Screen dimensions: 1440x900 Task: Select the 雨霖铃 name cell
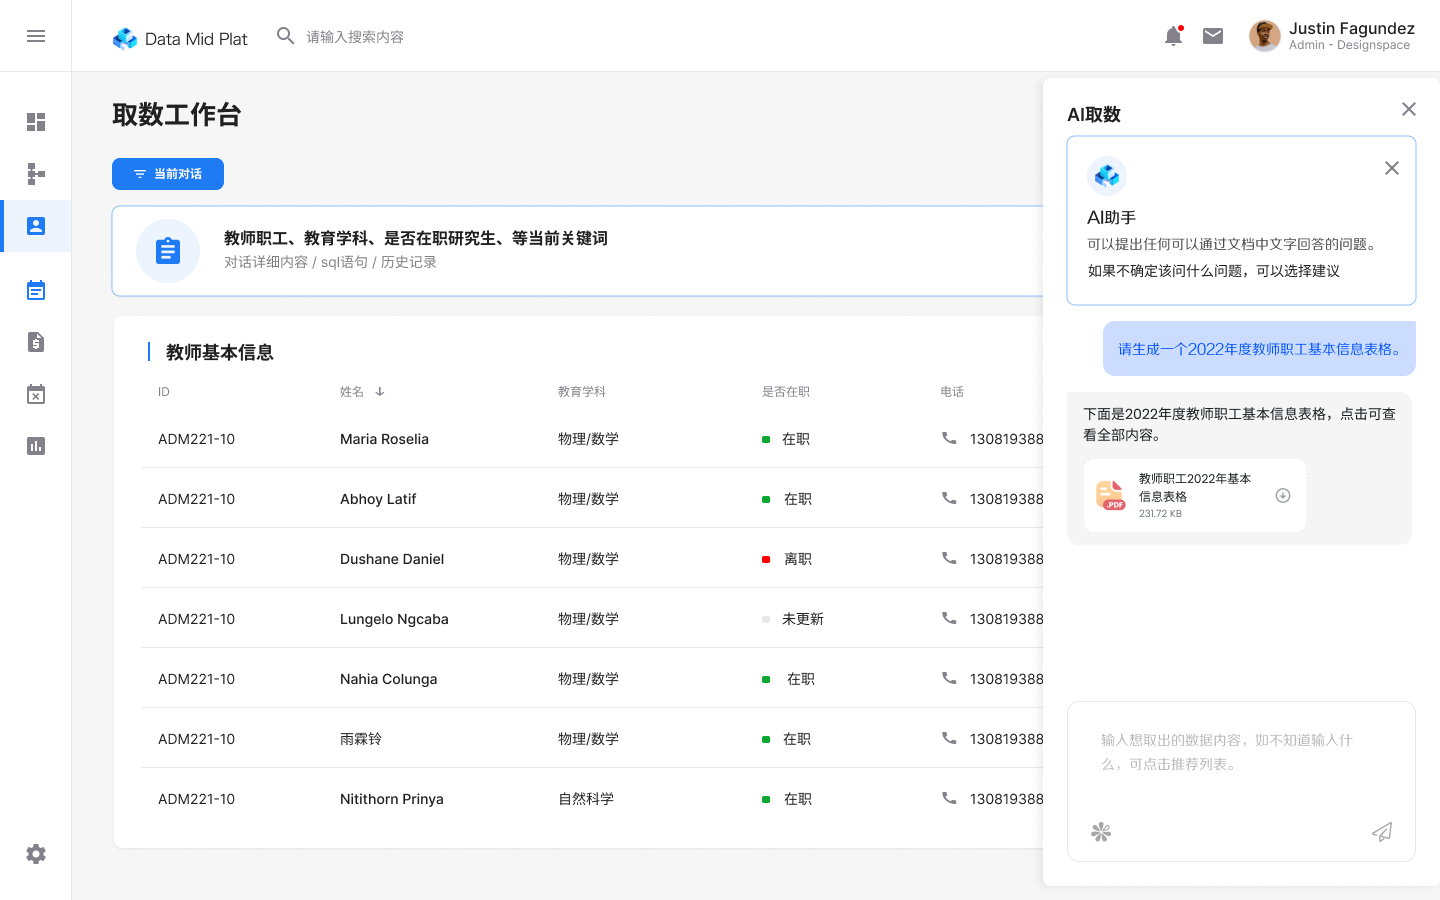click(x=361, y=739)
